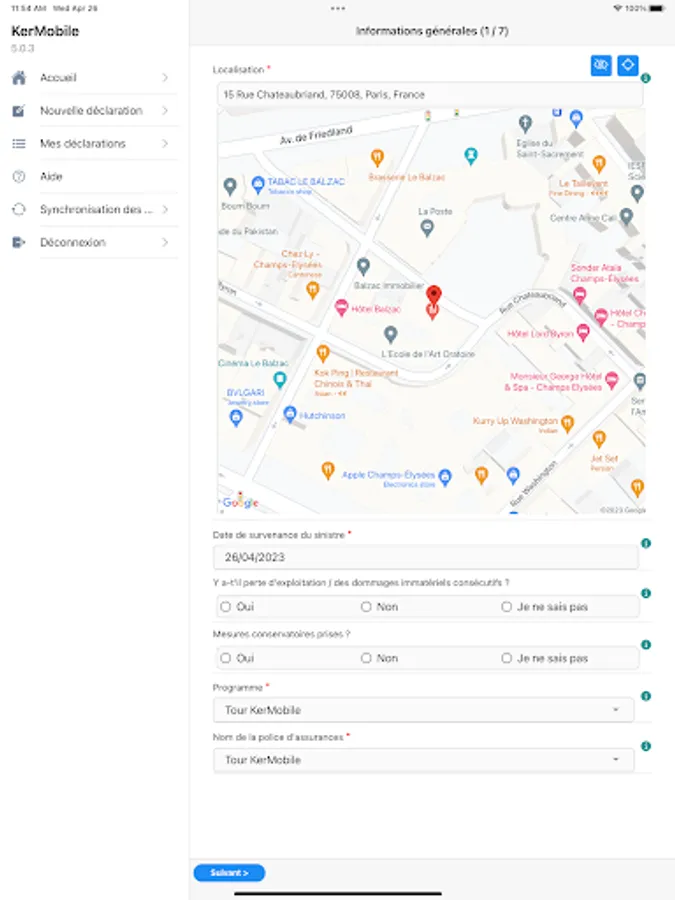Open Synchronisation des... menu item
Screen dimensions: 675x900
pyautogui.click(x=95, y=210)
